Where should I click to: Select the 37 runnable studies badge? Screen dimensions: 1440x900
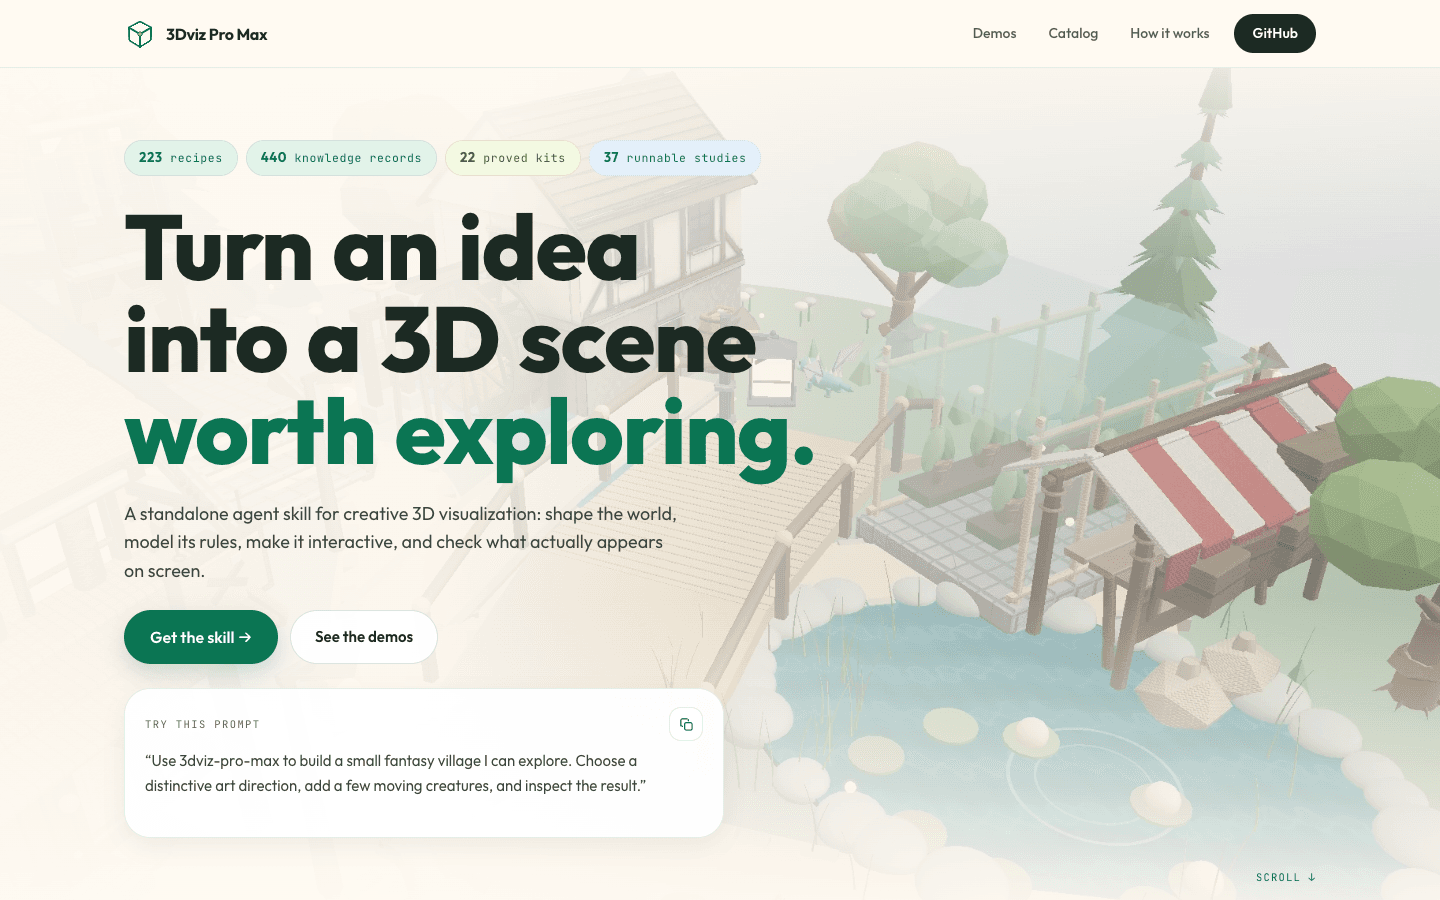click(x=675, y=158)
